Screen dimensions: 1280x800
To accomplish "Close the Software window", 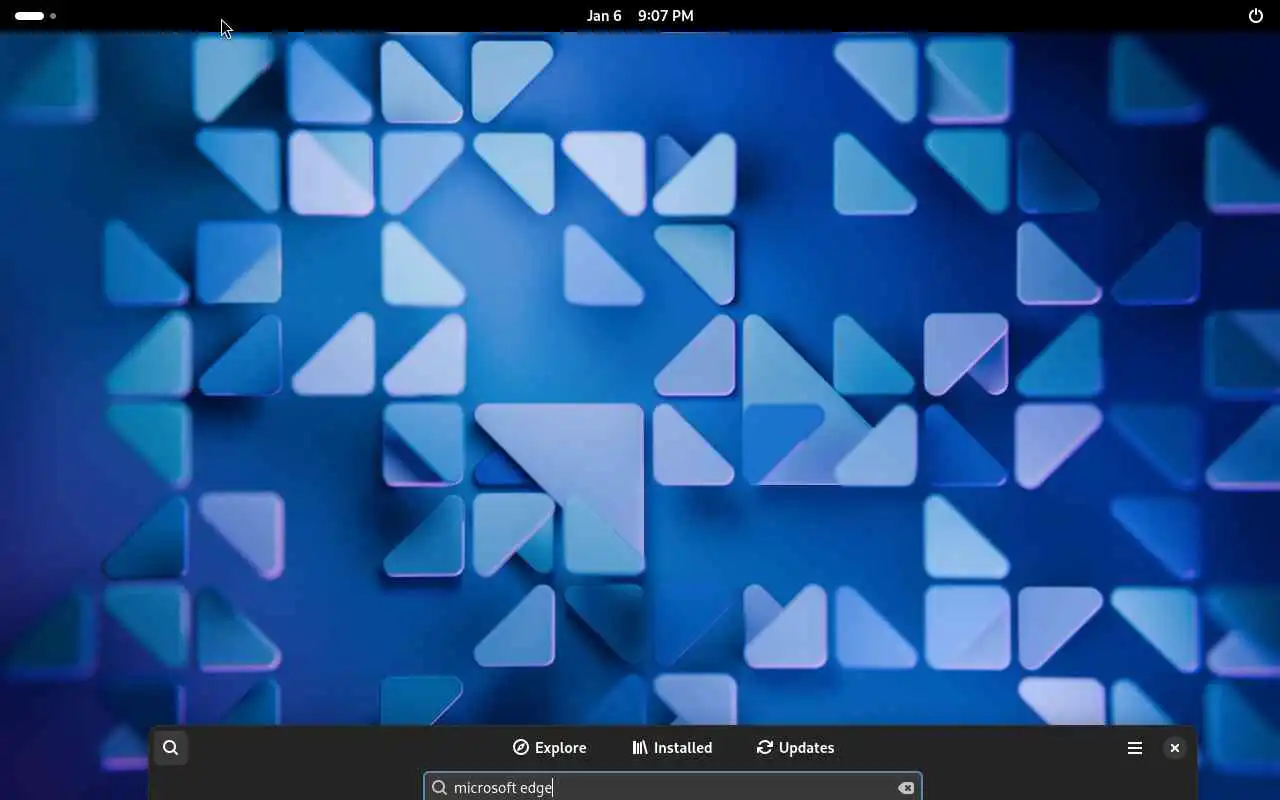I will click(1175, 748).
